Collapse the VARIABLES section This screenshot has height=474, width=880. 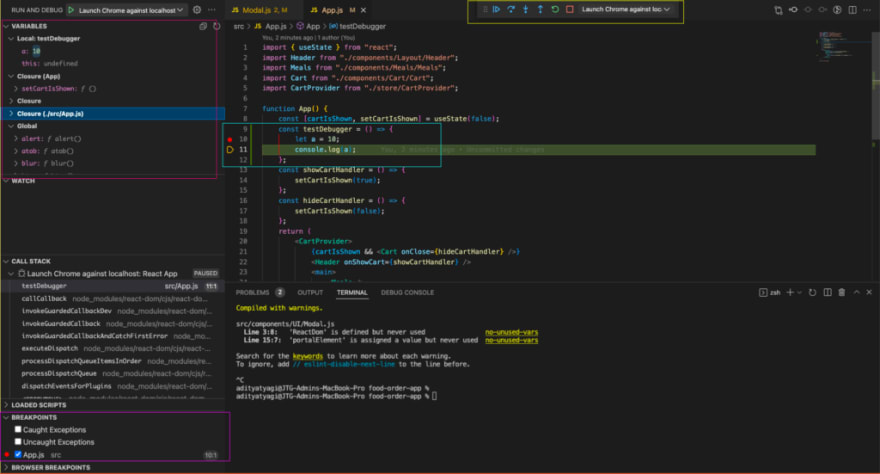pos(6,26)
